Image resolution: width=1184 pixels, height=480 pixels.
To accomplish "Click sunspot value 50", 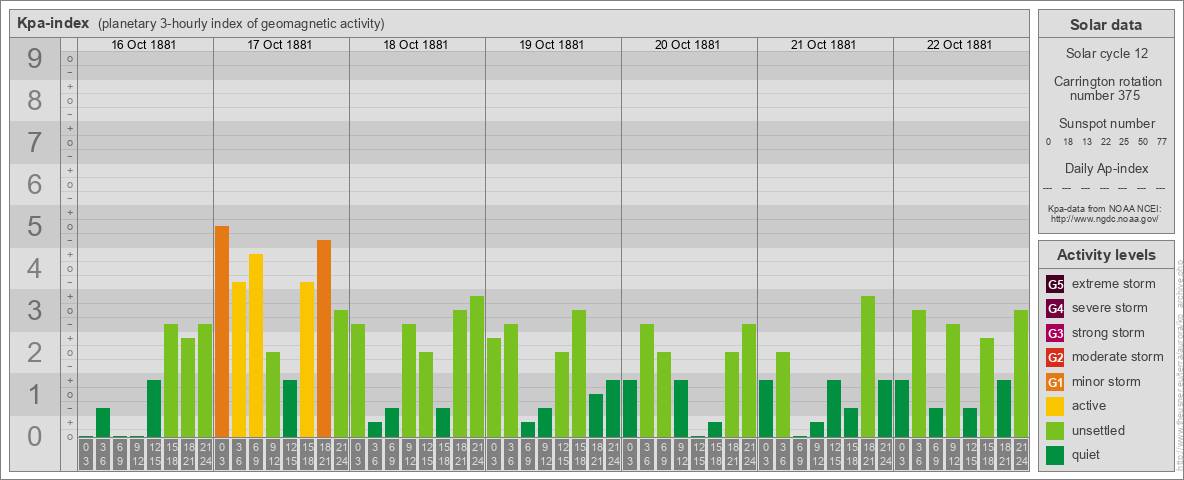I will coord(1143,142).
